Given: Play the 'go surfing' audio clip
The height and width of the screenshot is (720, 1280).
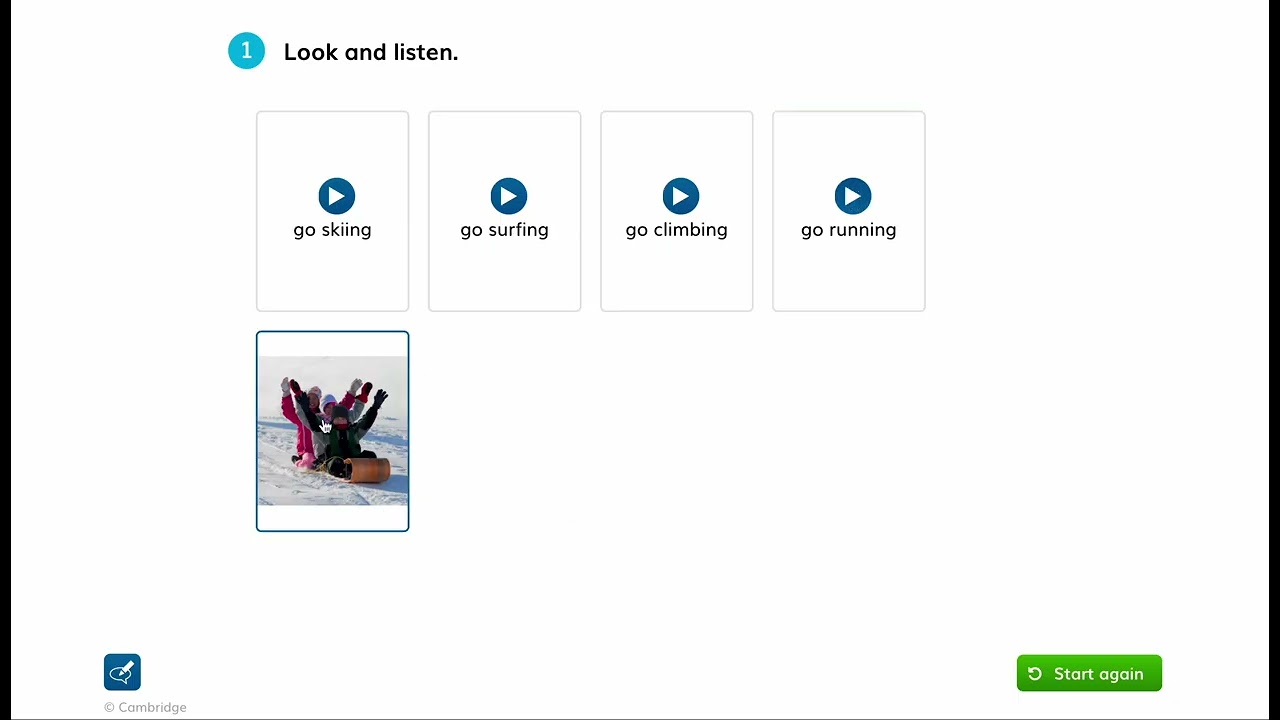Looking at the screenshot, I should pos(508,196).
